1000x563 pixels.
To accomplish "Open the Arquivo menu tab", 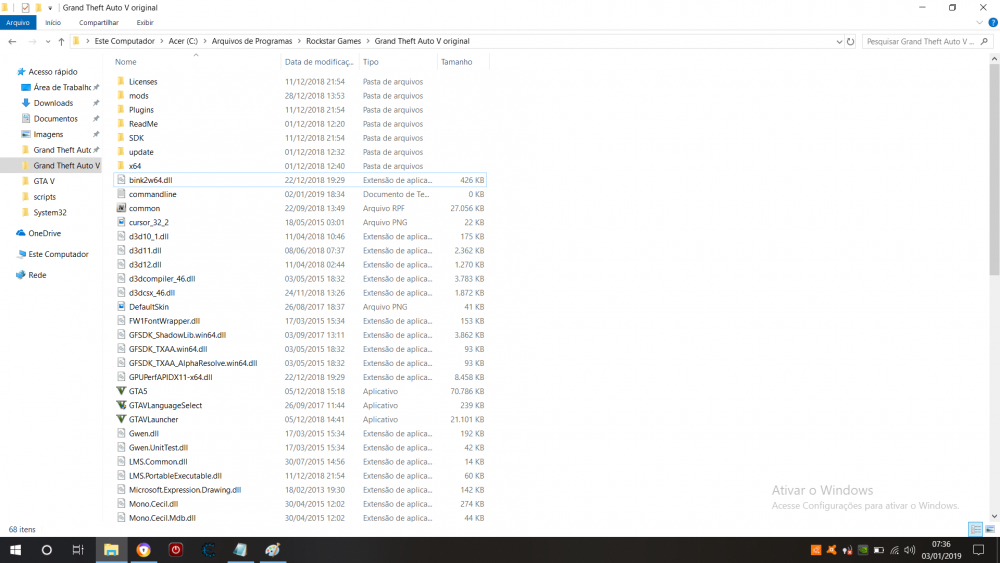I will [18, 22].
